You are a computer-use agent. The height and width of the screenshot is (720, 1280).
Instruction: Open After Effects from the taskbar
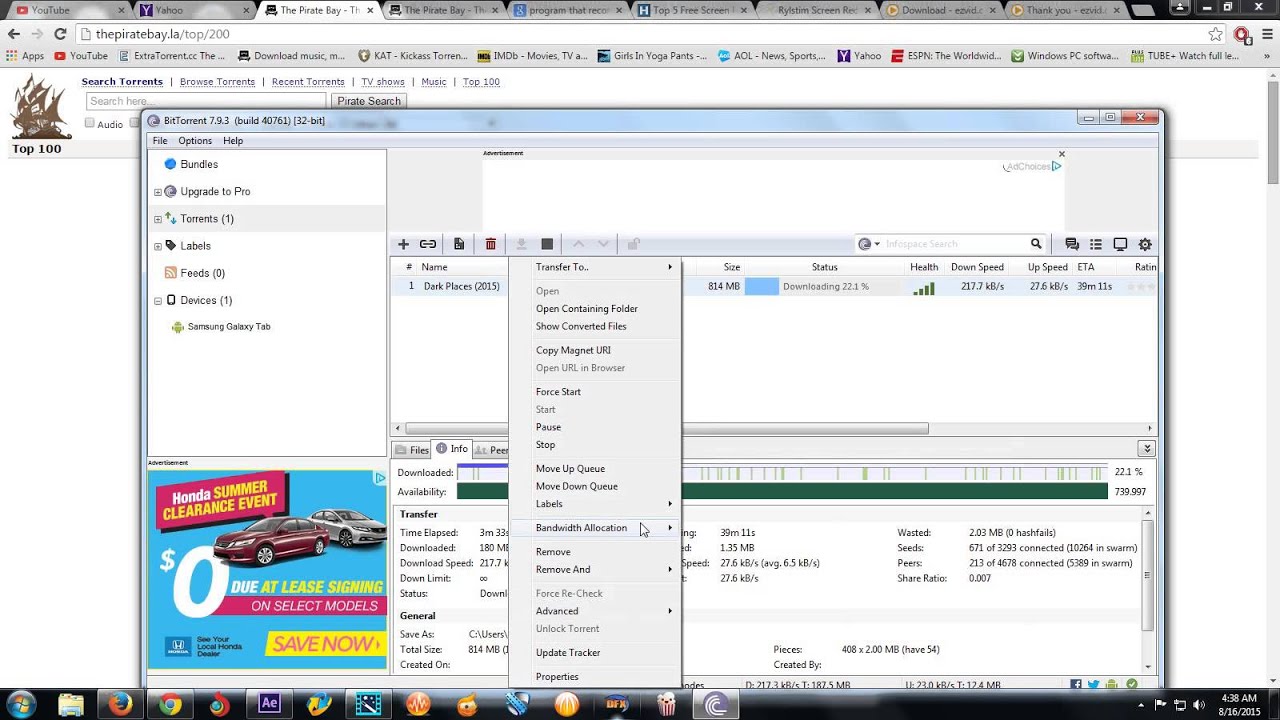click(x=269, y=704)
